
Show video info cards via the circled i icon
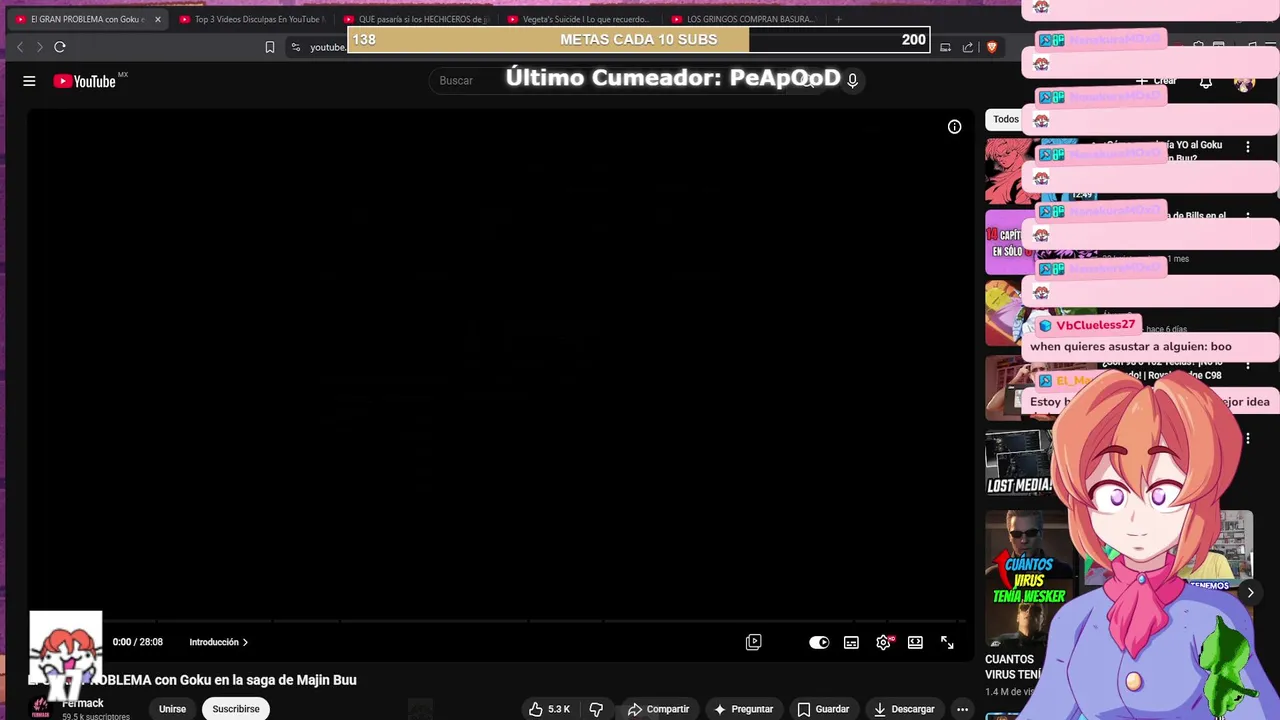click(x=954, y=127)
